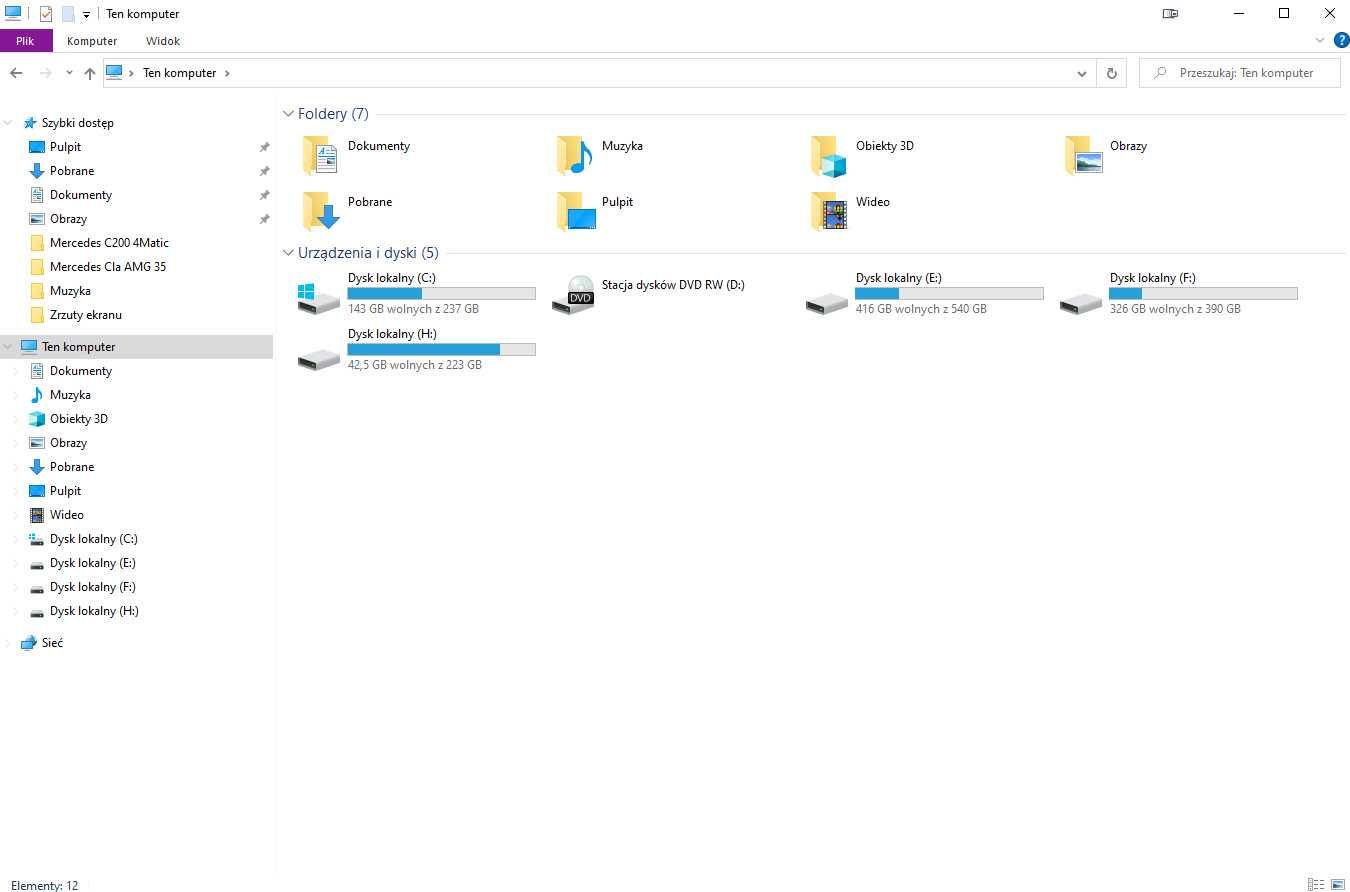Click the Dysk lokalny (H:) capacity bar
1350x892 pixels.
click(x=441, y=350)
